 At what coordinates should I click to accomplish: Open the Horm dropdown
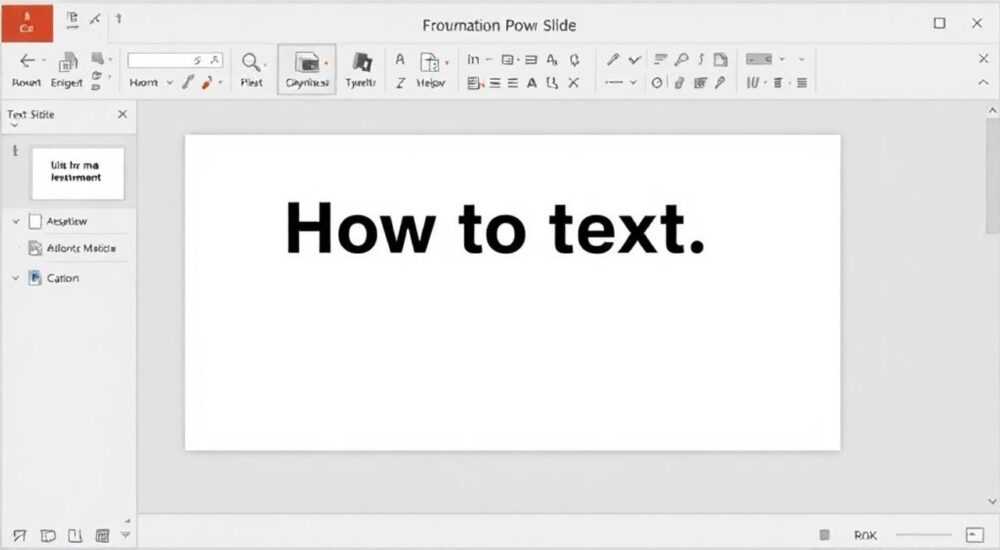click(x=170, y=82)
